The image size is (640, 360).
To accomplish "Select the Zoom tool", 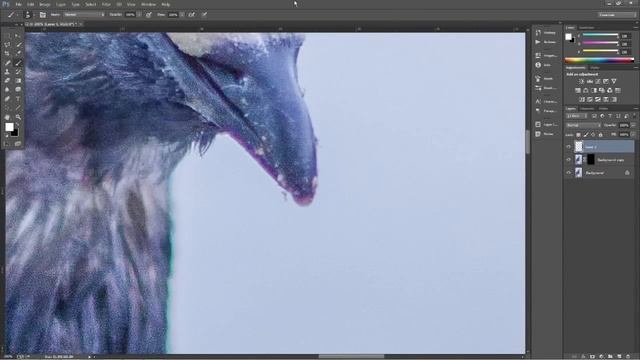I will click(x=18, y=117).
